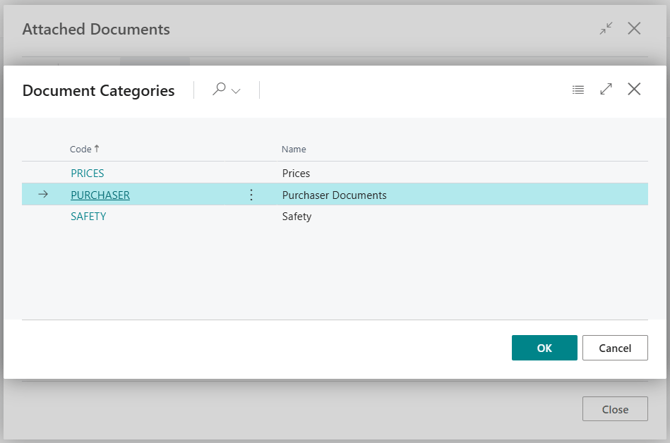Open the PURCHASER code link
This screenshot has height=443, width=670.
pos(100,195)
